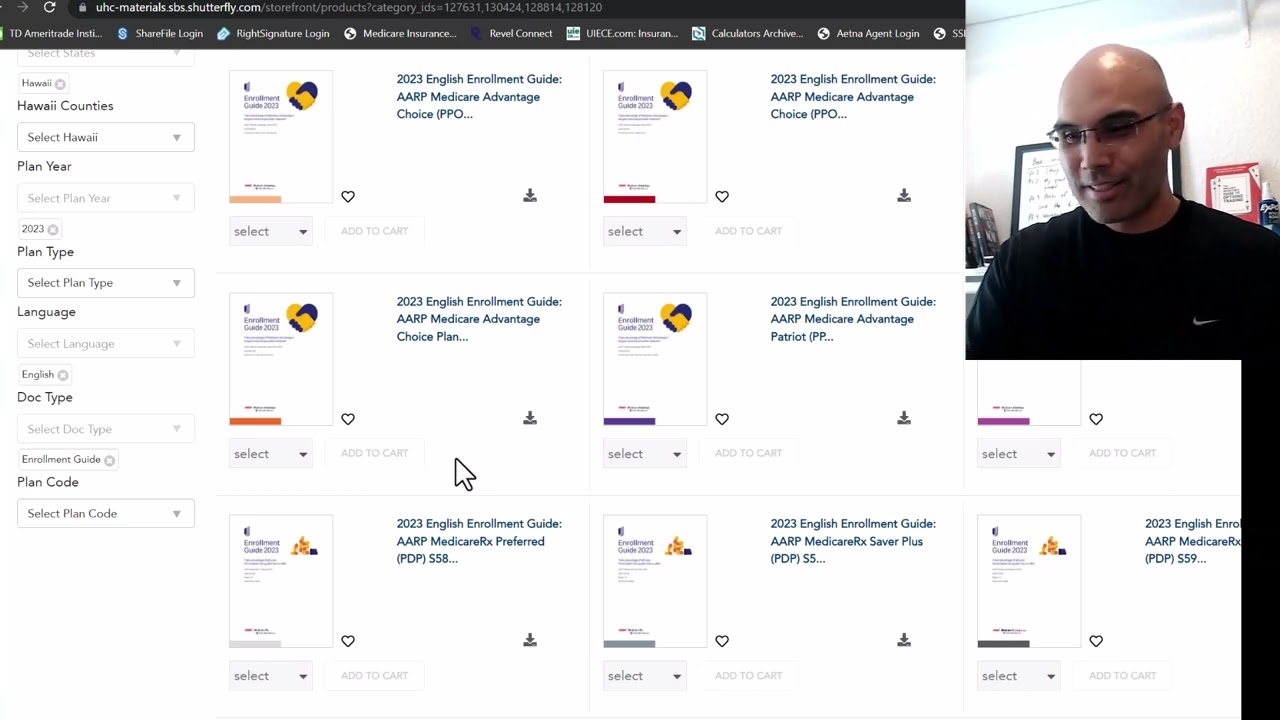Open the Select Plan Code dropdown
The height and width of the screenshot is (720, 1280).
pyautogui.click(x=105, y=514)
